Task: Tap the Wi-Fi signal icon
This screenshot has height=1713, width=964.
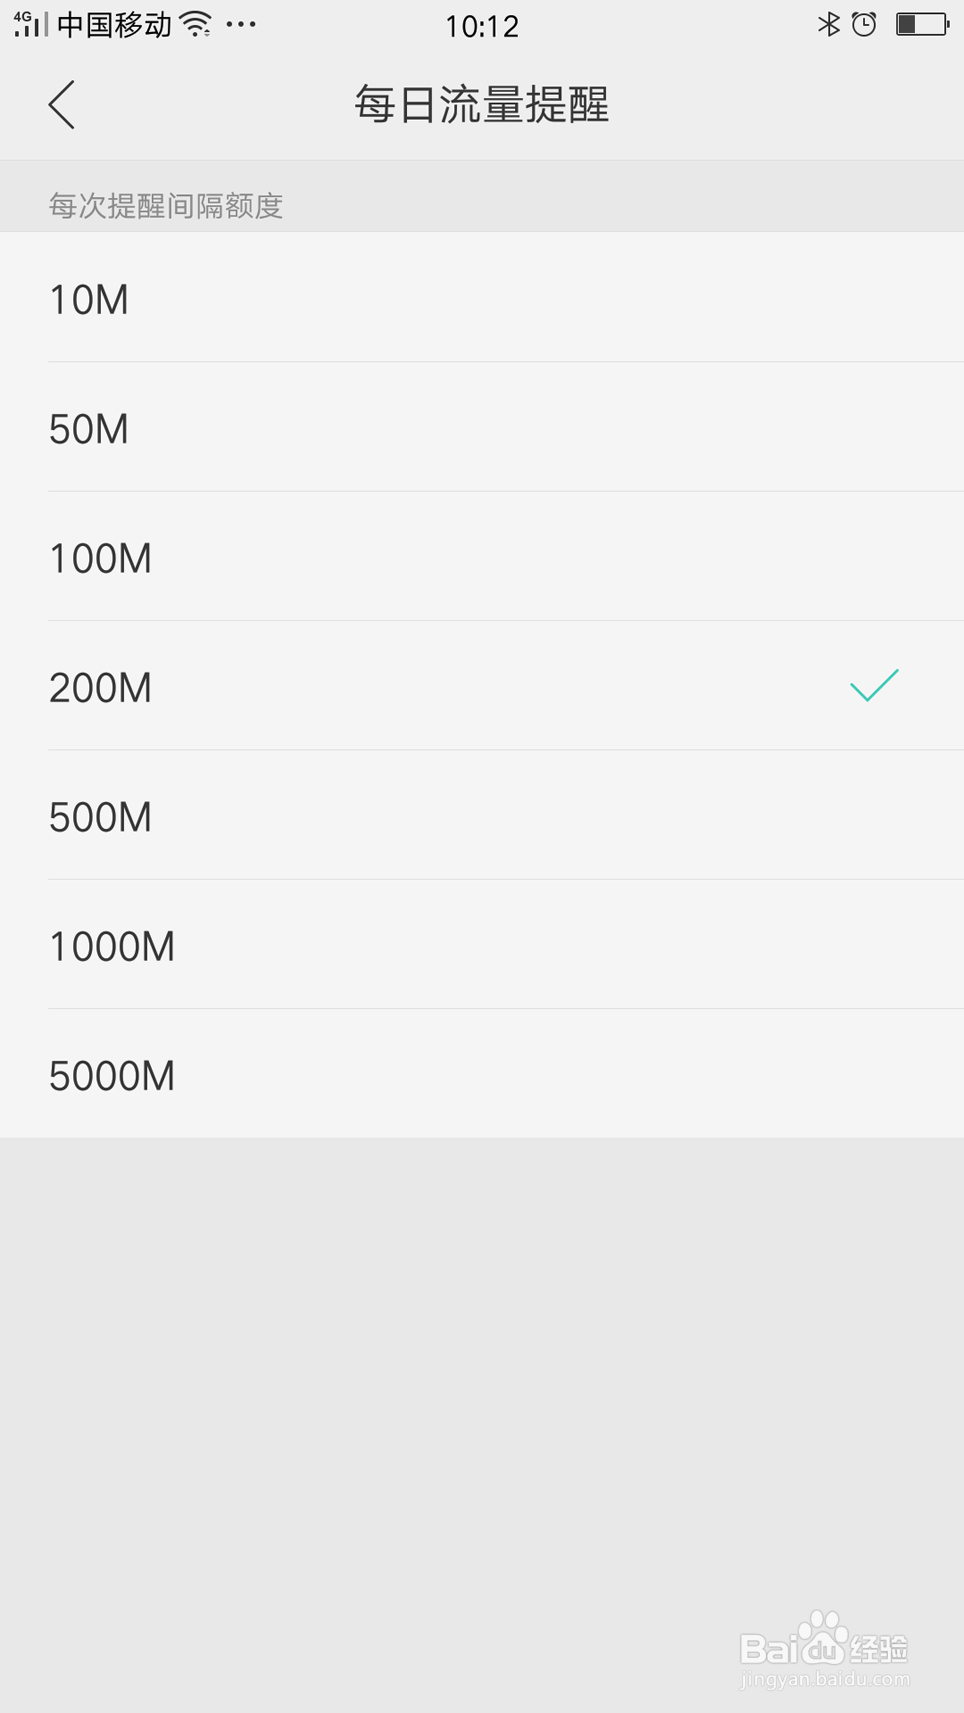Action: 197,24
